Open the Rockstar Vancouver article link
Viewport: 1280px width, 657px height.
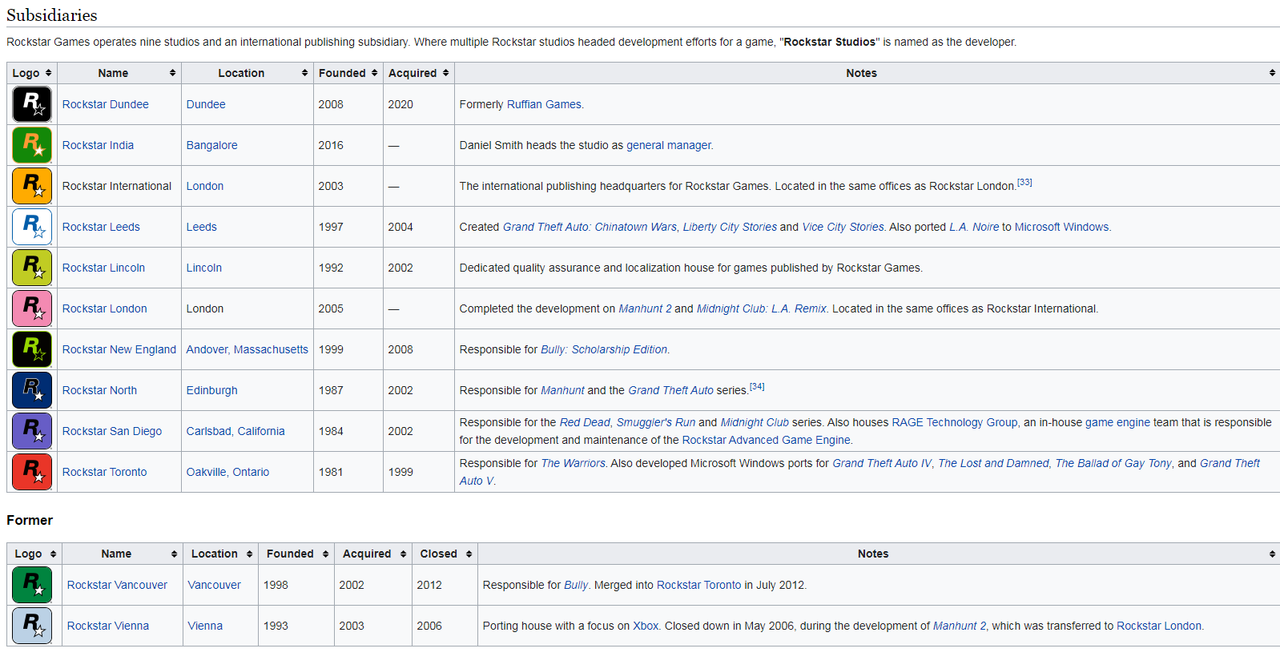(x=117, y=585)
